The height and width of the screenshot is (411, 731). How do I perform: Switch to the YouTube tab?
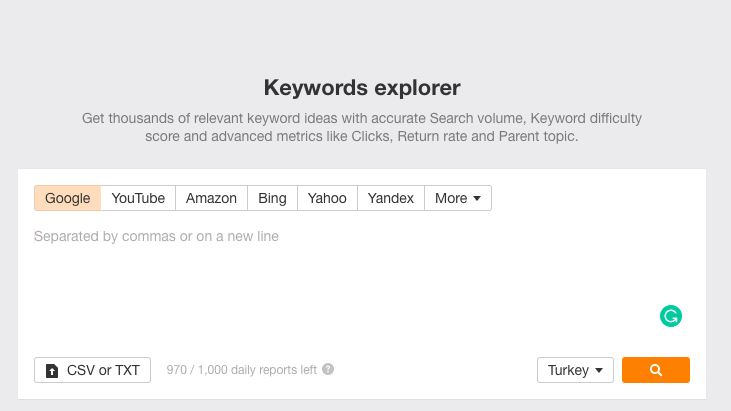[138, 198]
